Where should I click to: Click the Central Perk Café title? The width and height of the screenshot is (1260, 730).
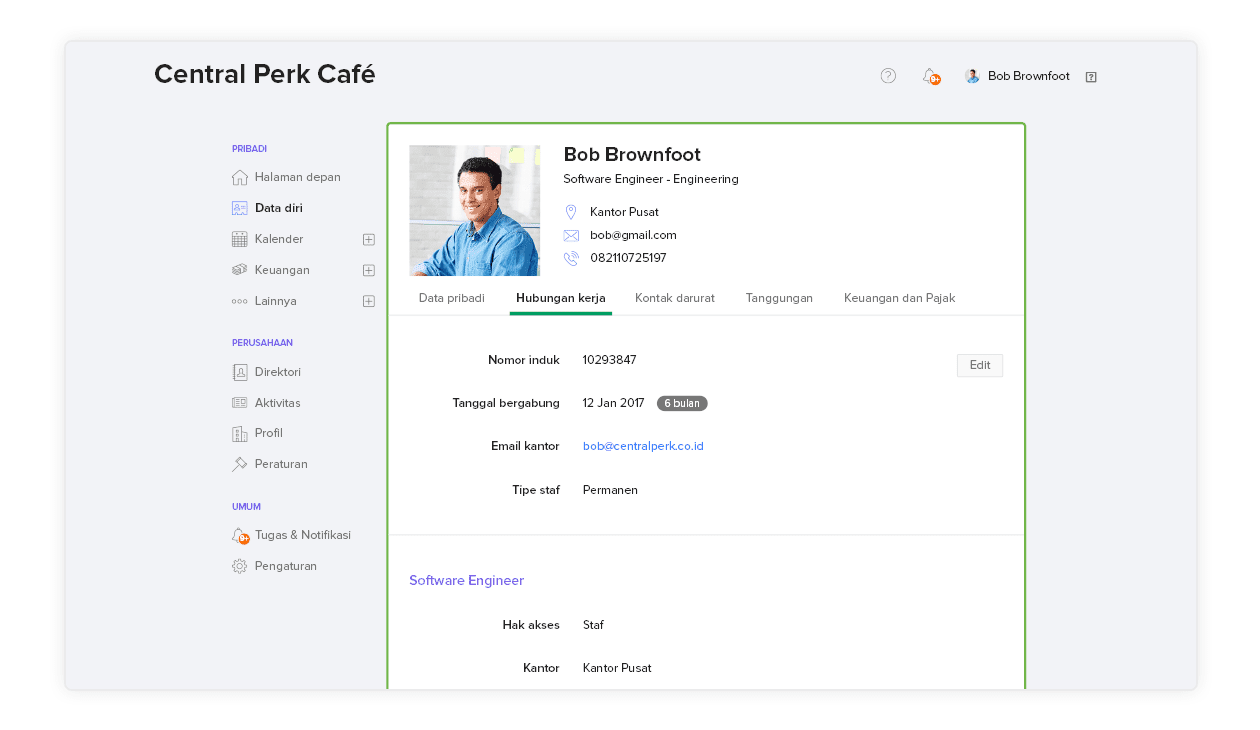click(x=265, y=74)
